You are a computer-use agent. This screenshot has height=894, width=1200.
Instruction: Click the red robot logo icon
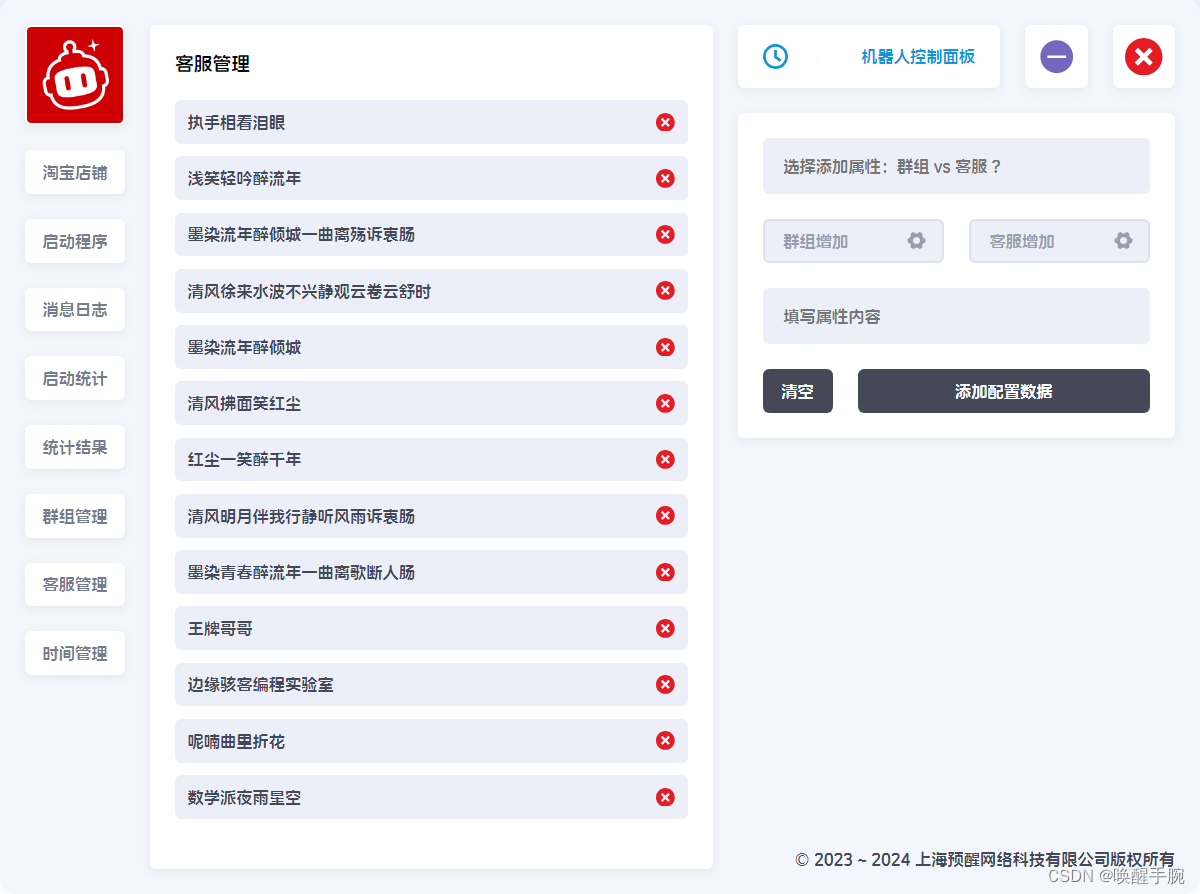click(75, 75)
